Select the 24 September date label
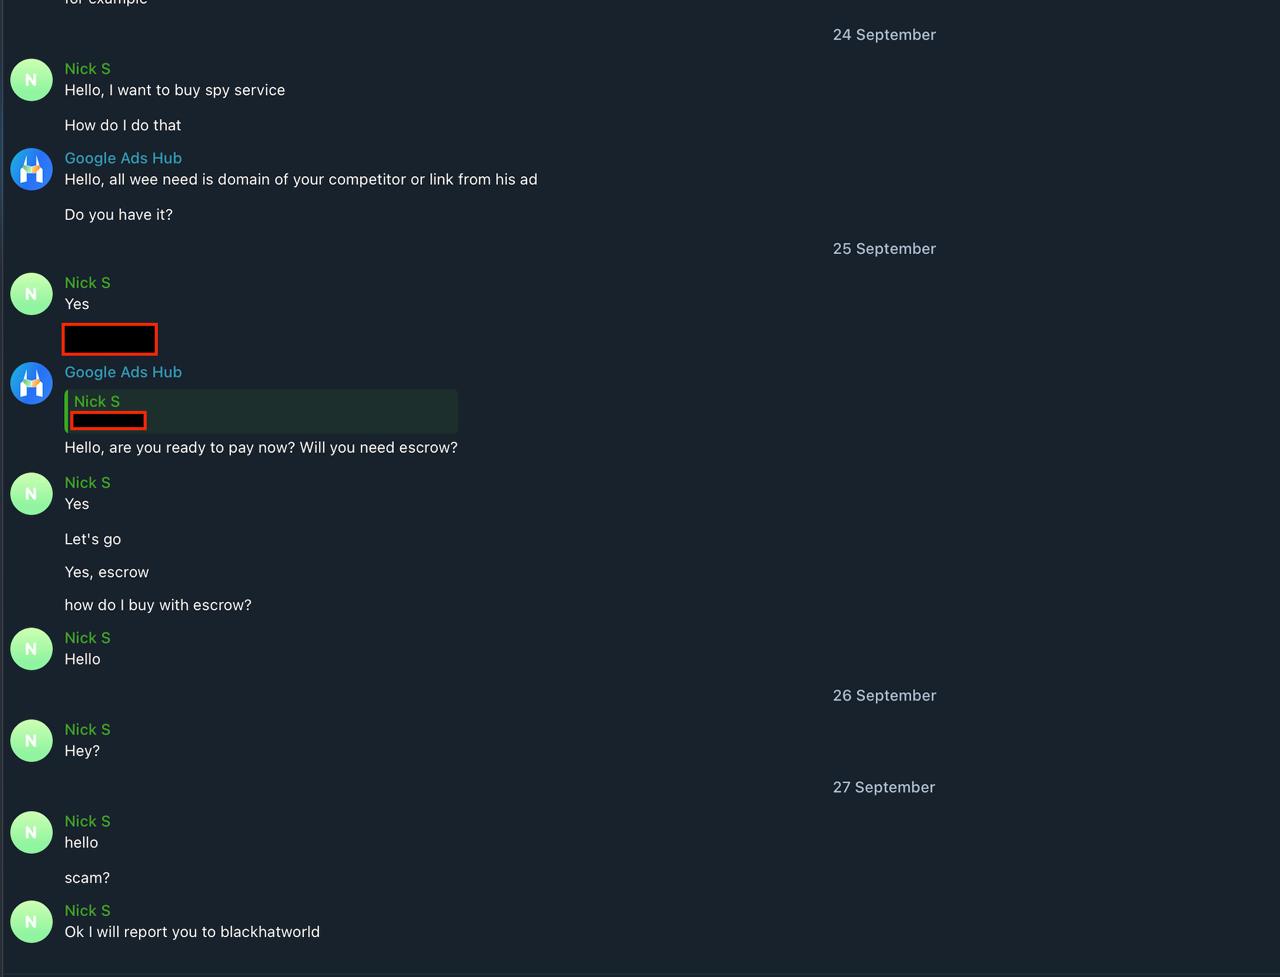The image size is (1280, 977). (884, 35)
